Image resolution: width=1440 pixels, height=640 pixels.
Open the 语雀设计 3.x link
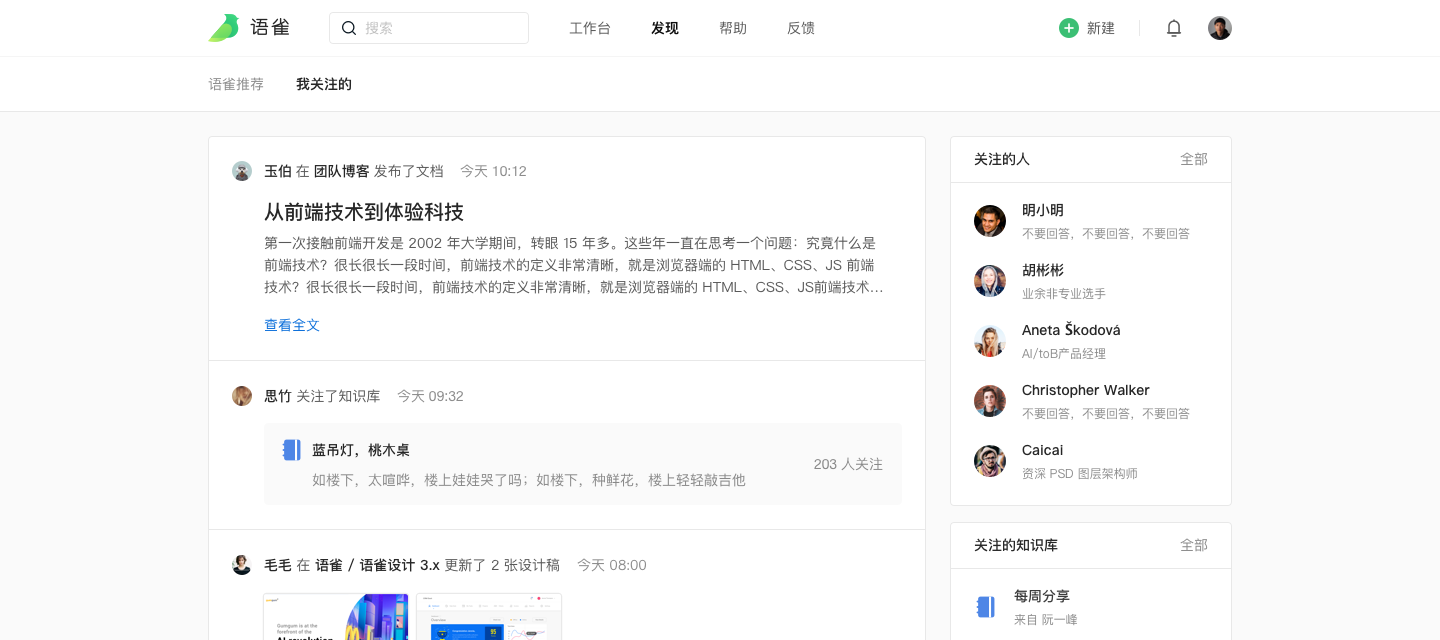click(400, 565)
